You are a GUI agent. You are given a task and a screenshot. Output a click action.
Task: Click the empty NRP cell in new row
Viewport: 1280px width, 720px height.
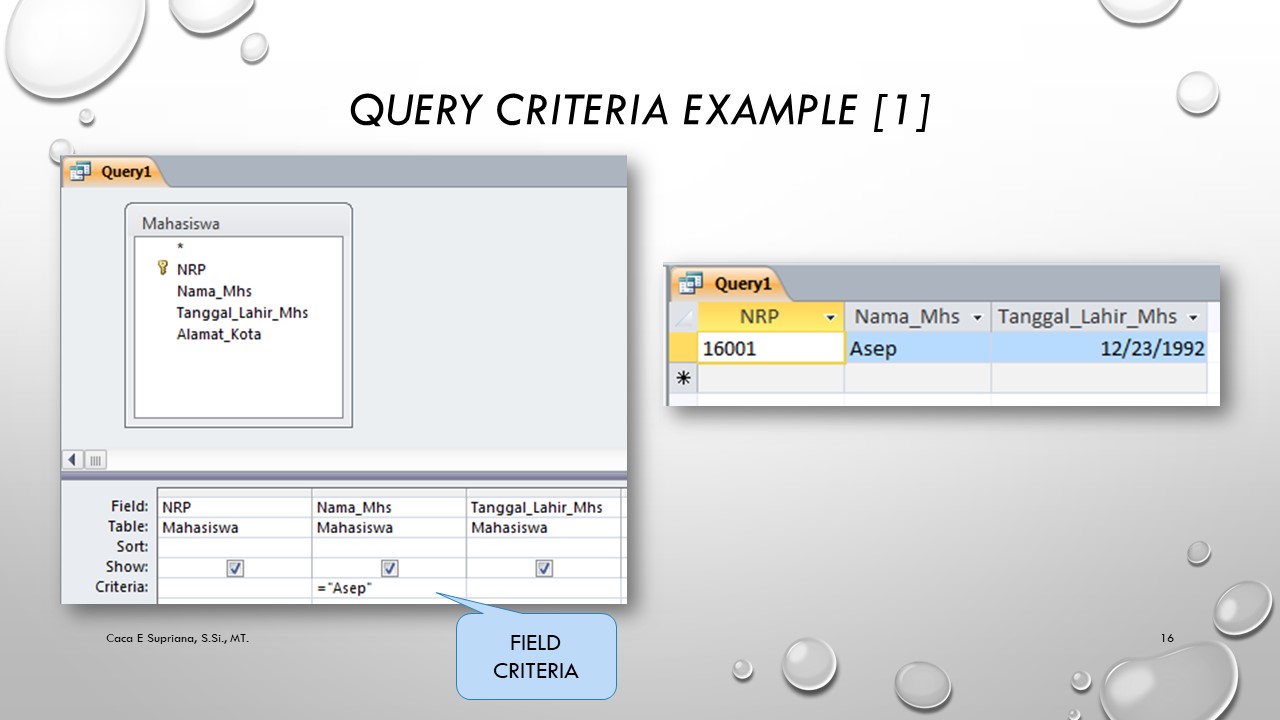pyautogui.click(x=771, y=378)
